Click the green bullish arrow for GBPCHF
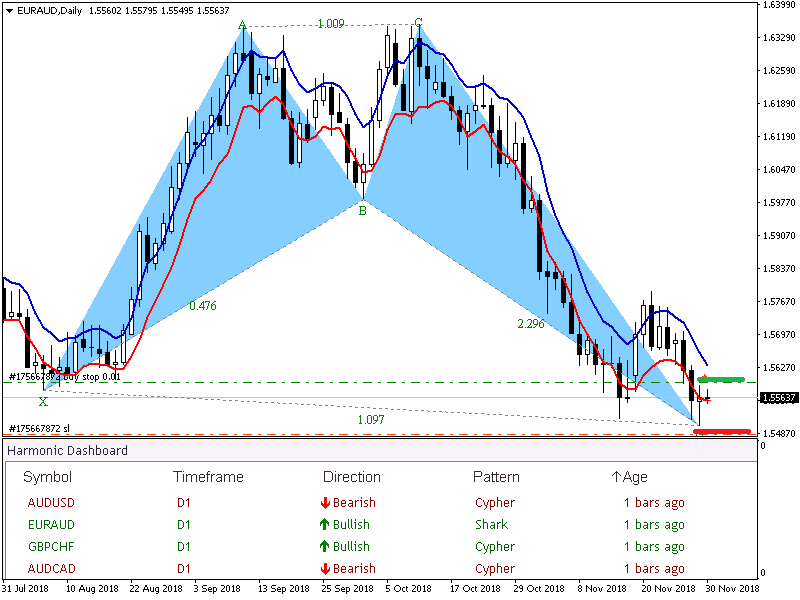 tap(324, 546)
